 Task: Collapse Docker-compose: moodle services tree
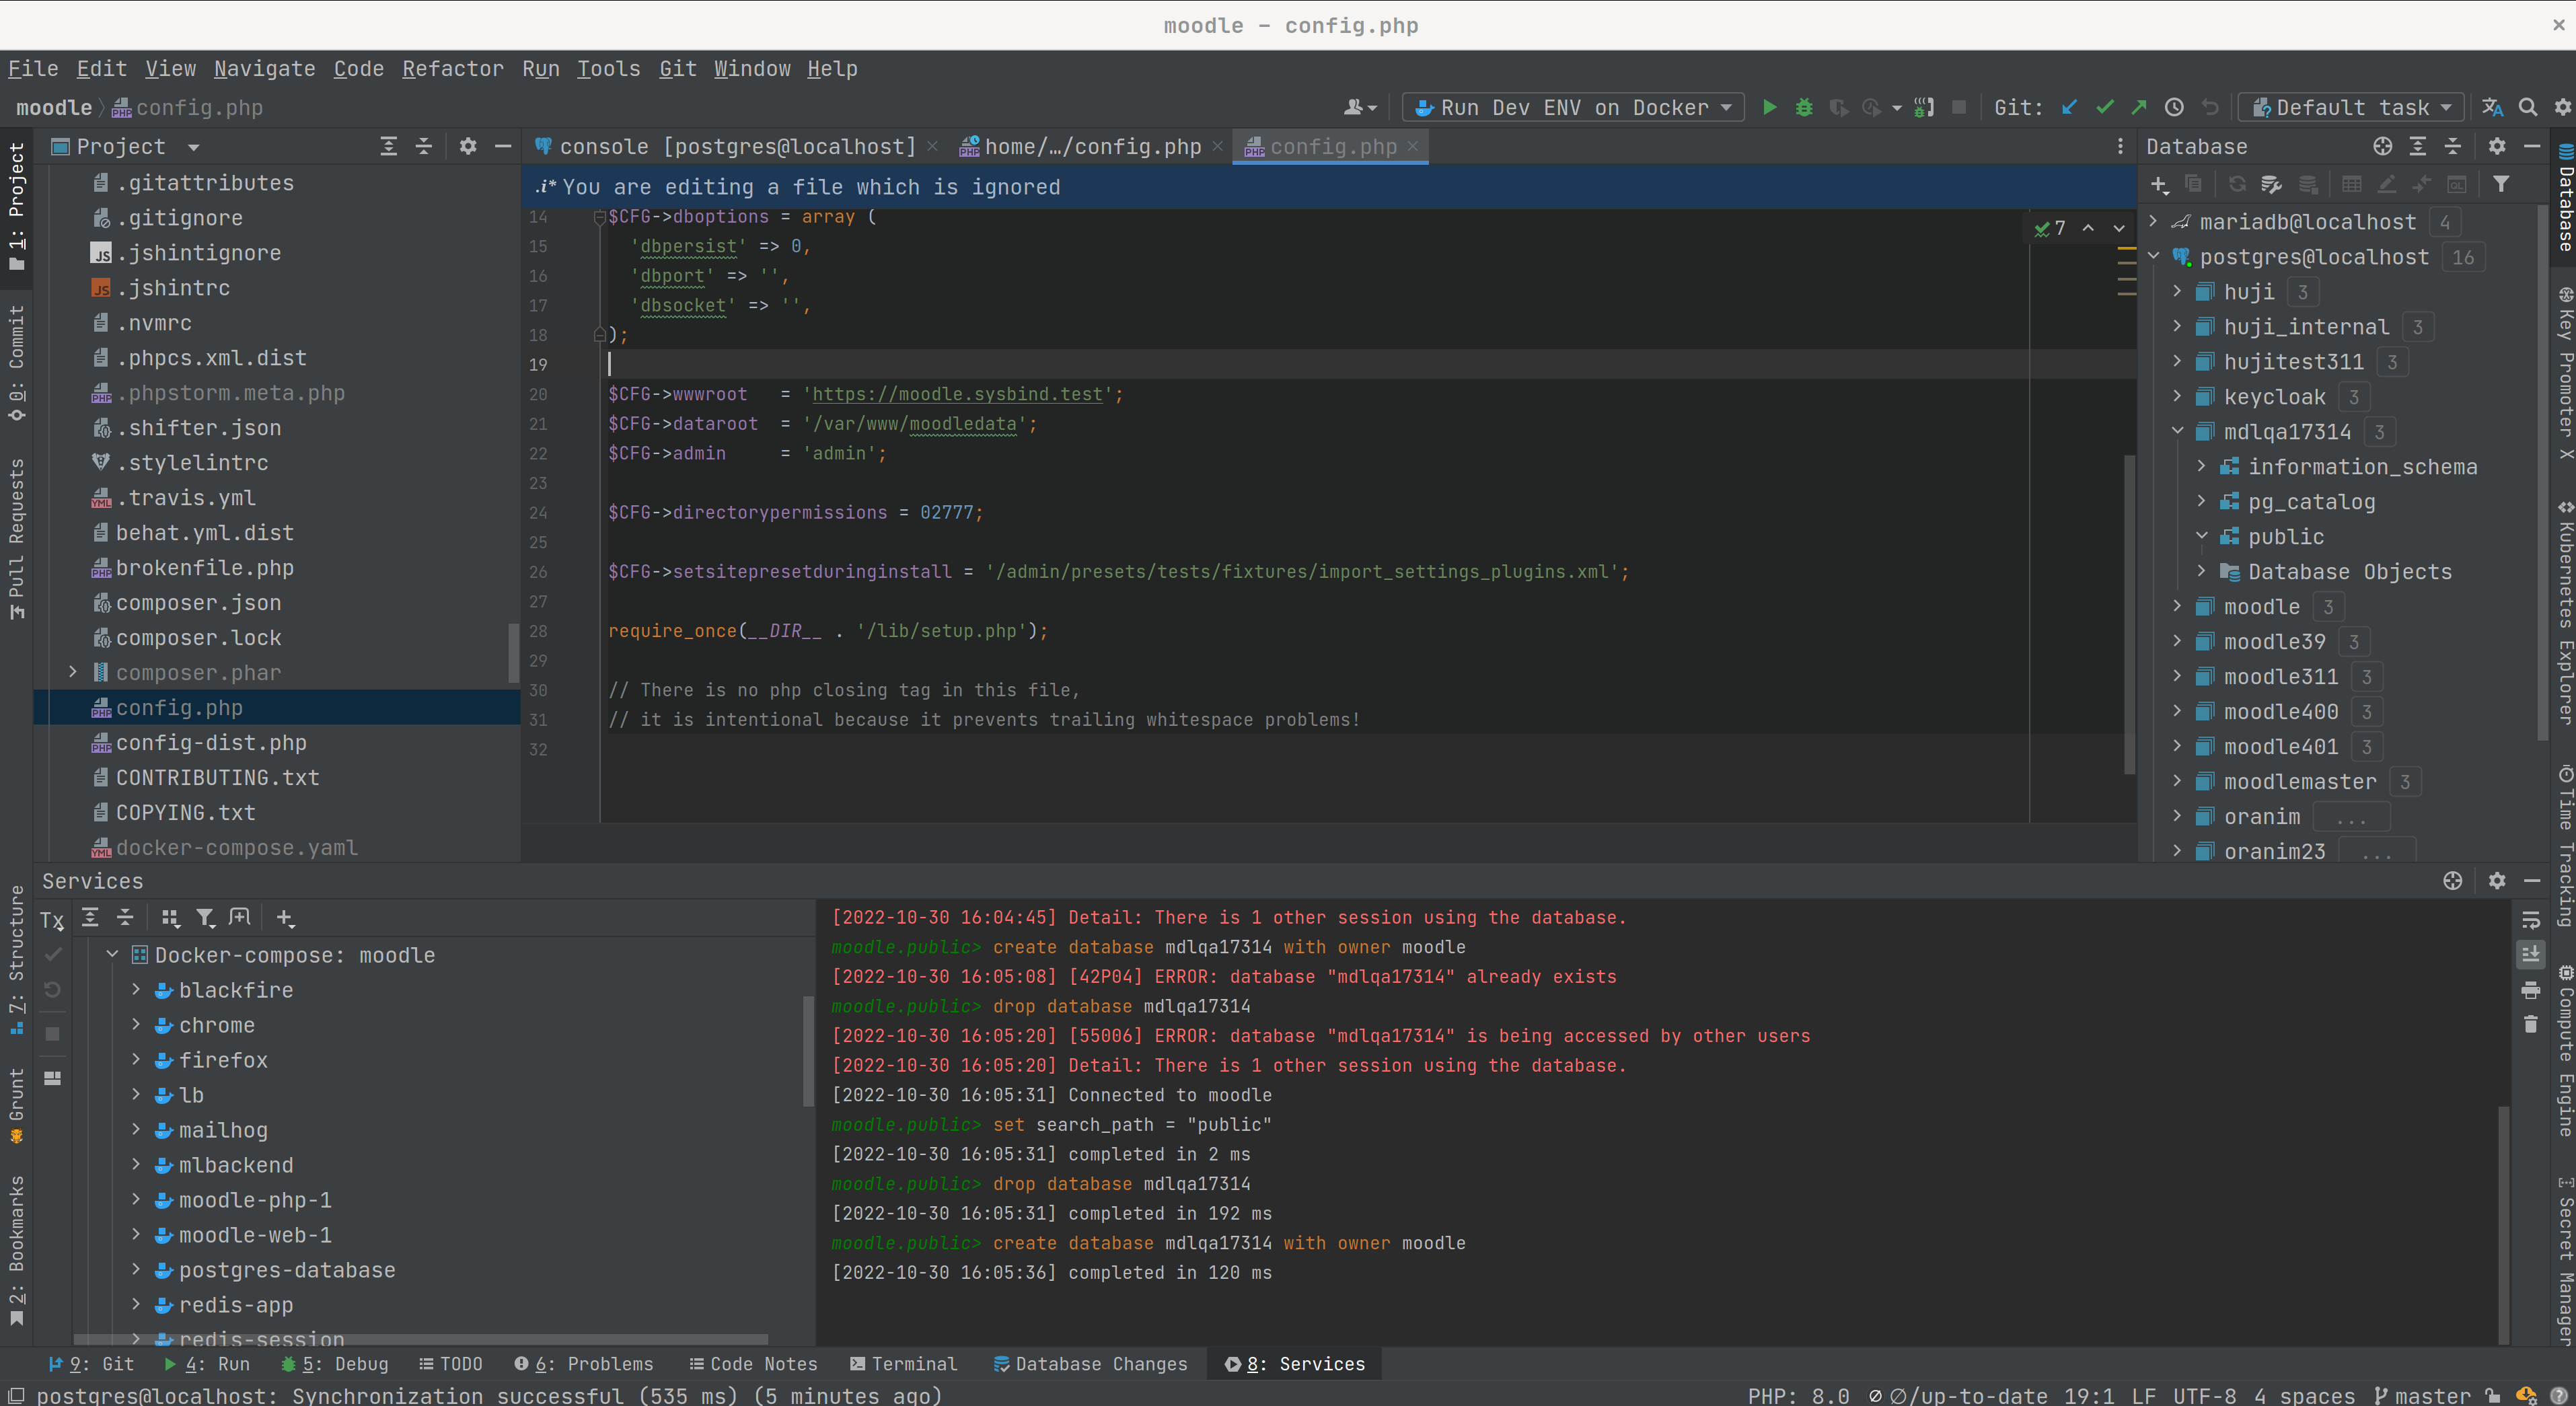click(x=113, y=954)
